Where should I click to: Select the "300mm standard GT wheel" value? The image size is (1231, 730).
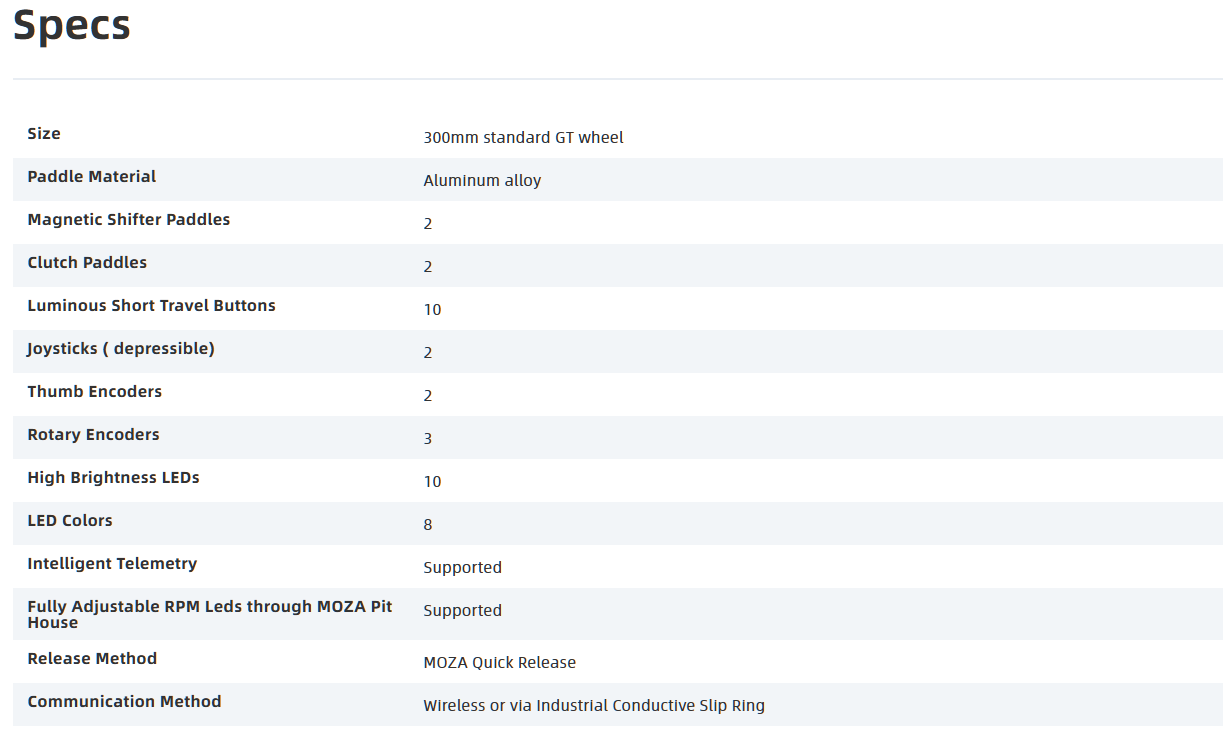click(x=523, y=138)
